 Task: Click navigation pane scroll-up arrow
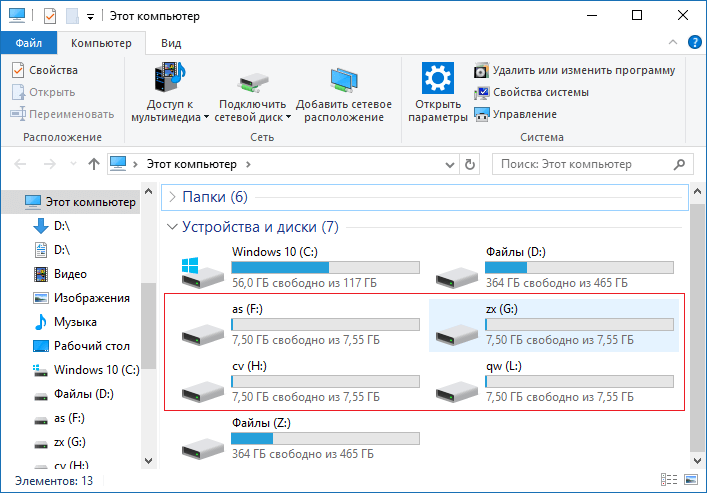click(148, 191)
